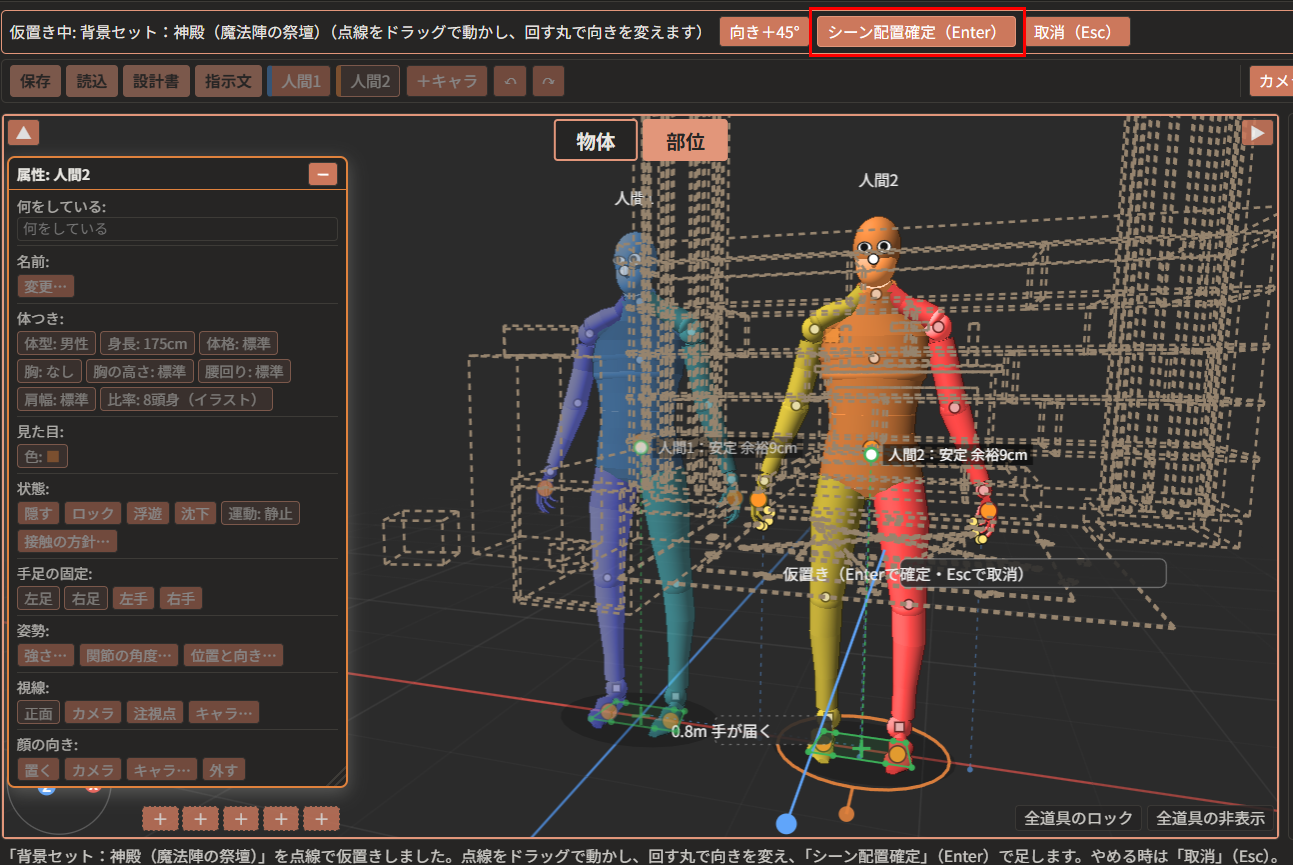Viewport: 1293px width, 865px height.
Task: Collapse the top panel with the up triangle
Action: [x=24, y=132]
